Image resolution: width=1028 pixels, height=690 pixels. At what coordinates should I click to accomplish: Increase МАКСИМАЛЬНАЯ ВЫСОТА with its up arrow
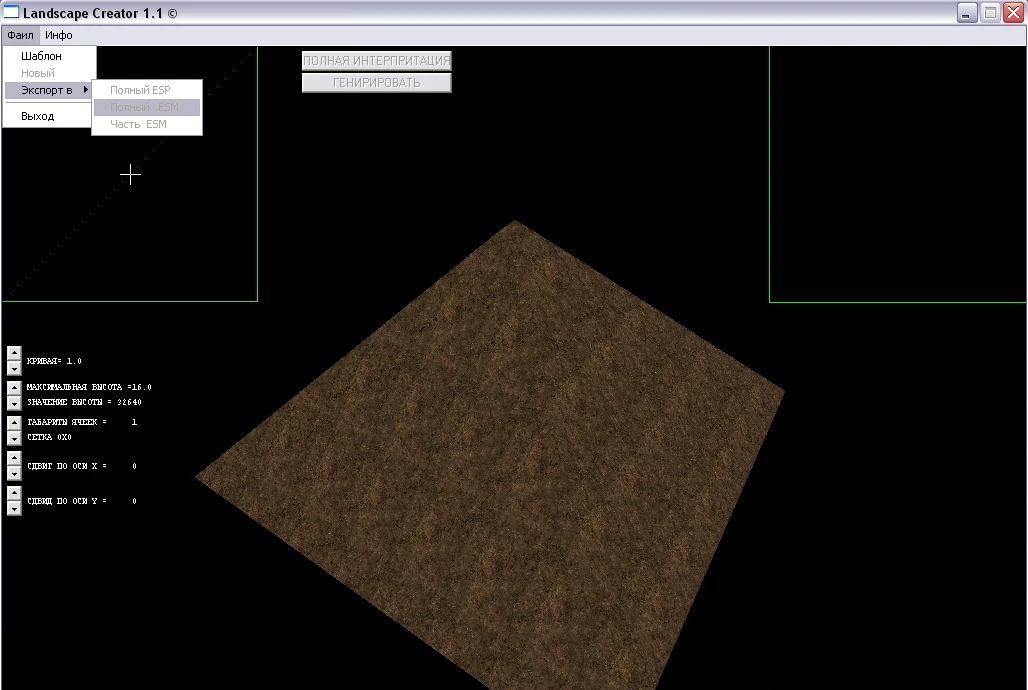coord(14,387)
